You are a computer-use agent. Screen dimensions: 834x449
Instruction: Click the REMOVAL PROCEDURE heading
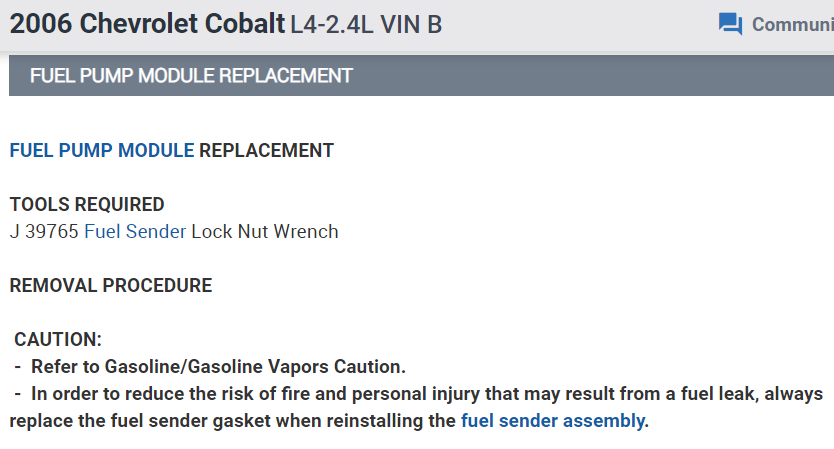tap(111, 286)
